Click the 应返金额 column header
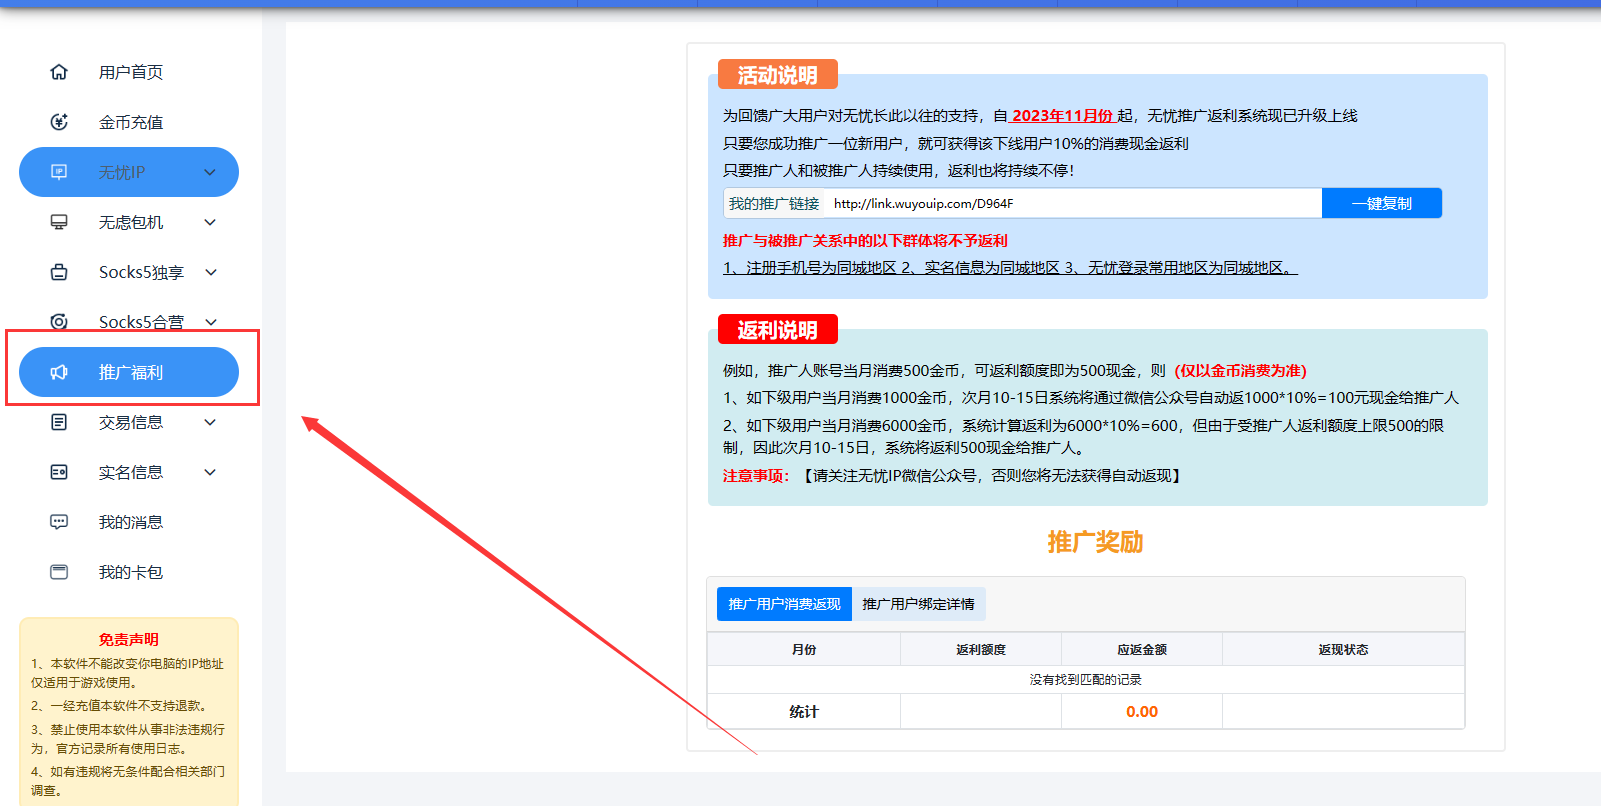1601x806 pixels. tap(1142, 649)
